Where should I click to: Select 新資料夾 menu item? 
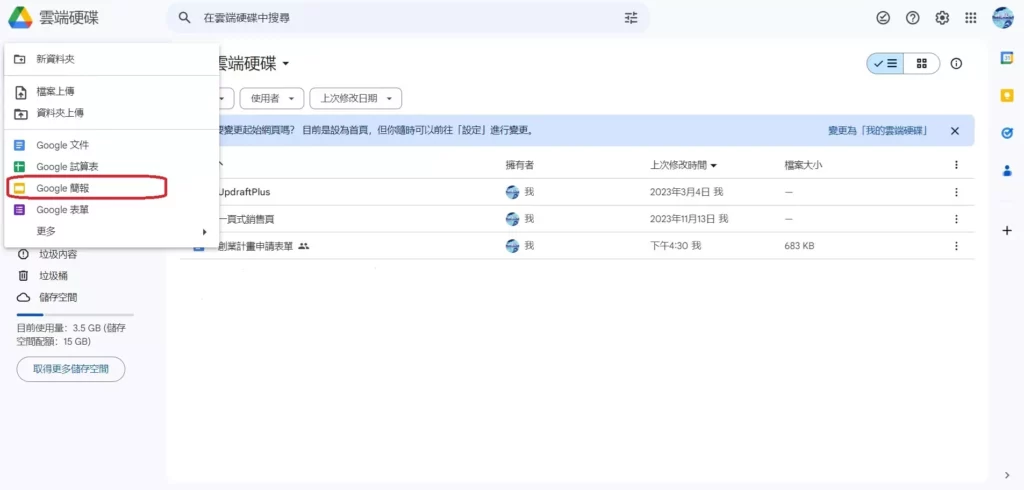pos(112,59)
